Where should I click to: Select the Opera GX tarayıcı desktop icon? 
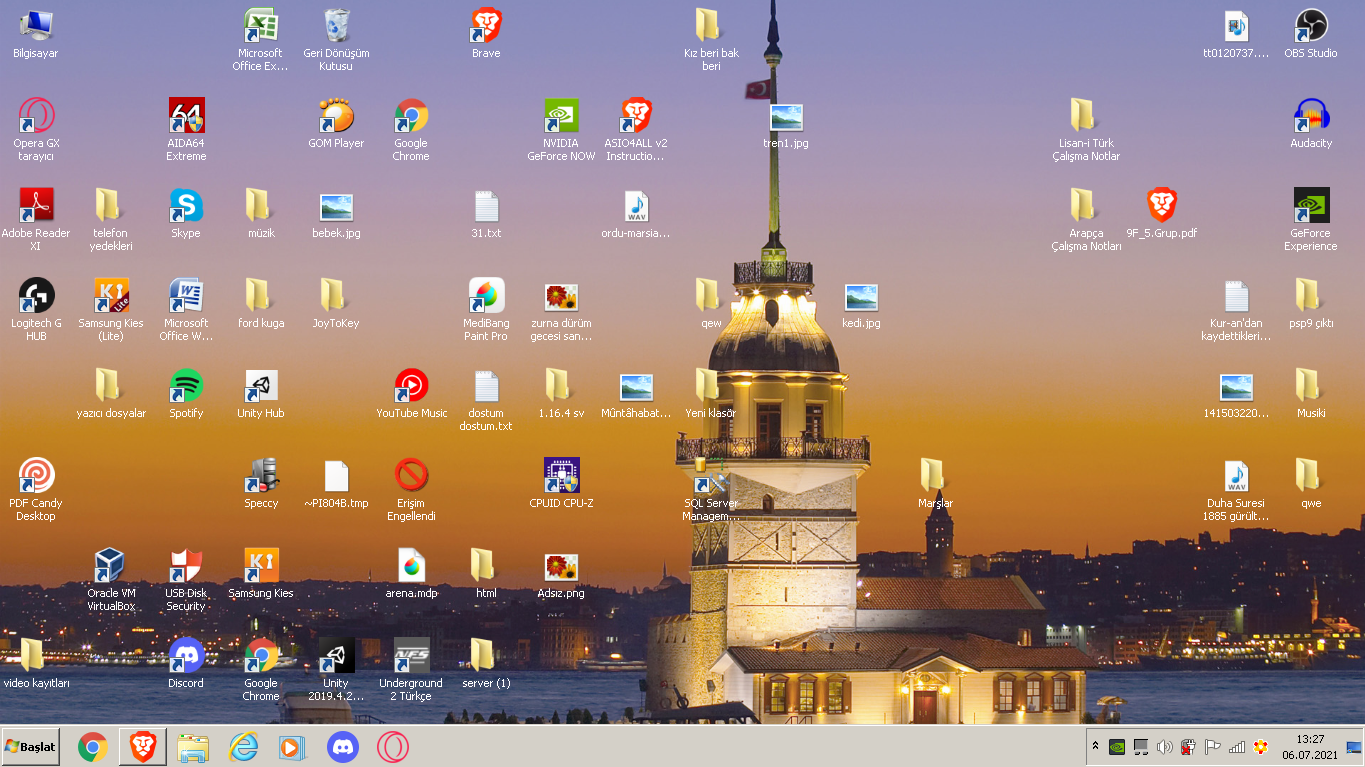pyautogui.click(x=36, y=117)
